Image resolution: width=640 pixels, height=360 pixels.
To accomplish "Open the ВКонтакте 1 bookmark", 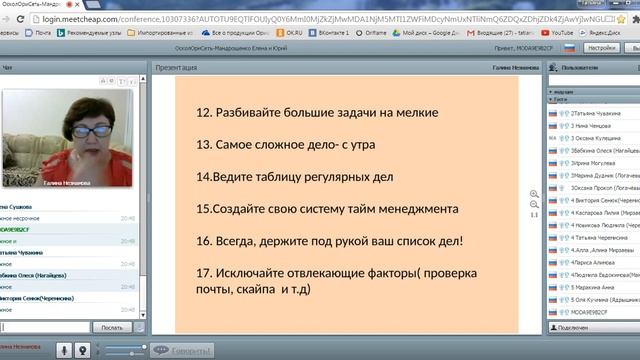I will coord(329,33).
